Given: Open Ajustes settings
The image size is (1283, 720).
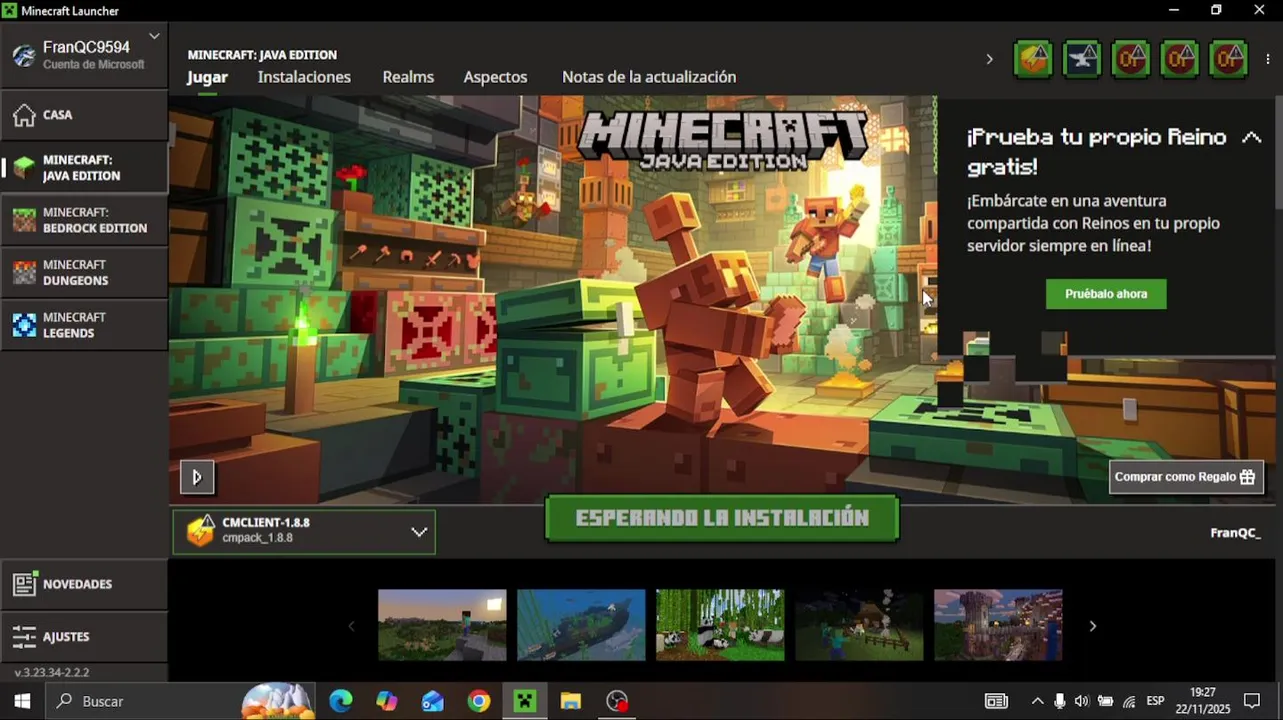Looking at the screenshot, I should click(84, 636).
